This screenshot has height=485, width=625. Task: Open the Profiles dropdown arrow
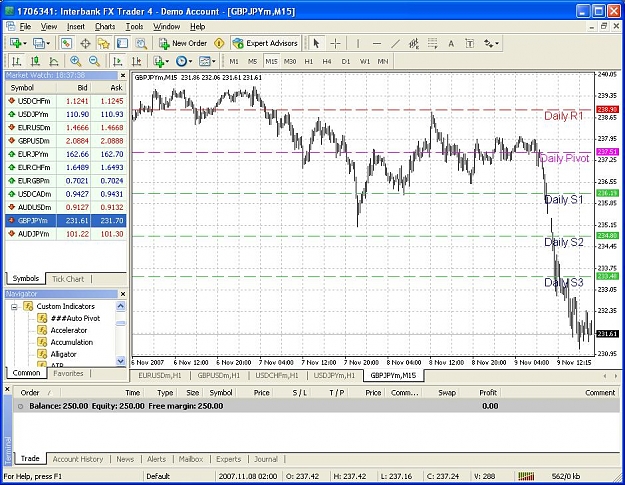[48, 43]
